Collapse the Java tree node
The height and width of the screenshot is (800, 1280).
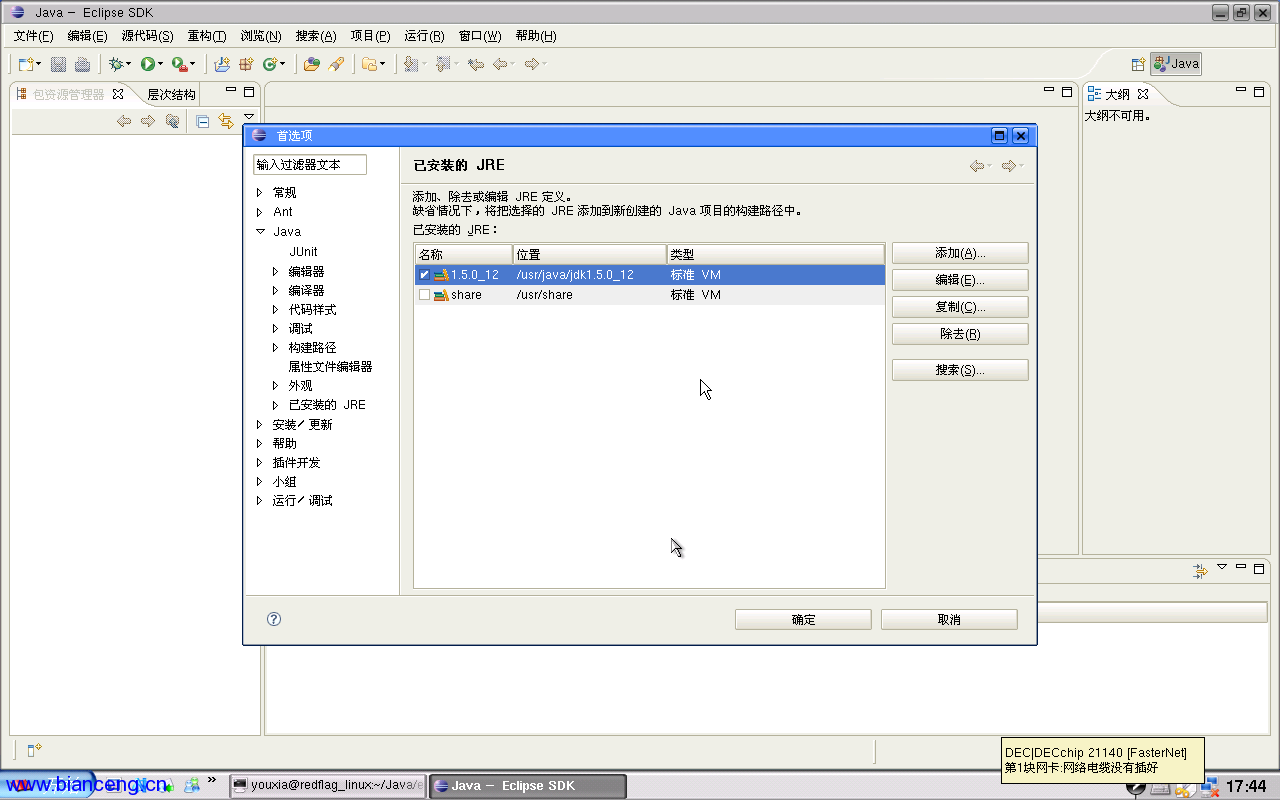pyautogui.click(x=260, y=231)
